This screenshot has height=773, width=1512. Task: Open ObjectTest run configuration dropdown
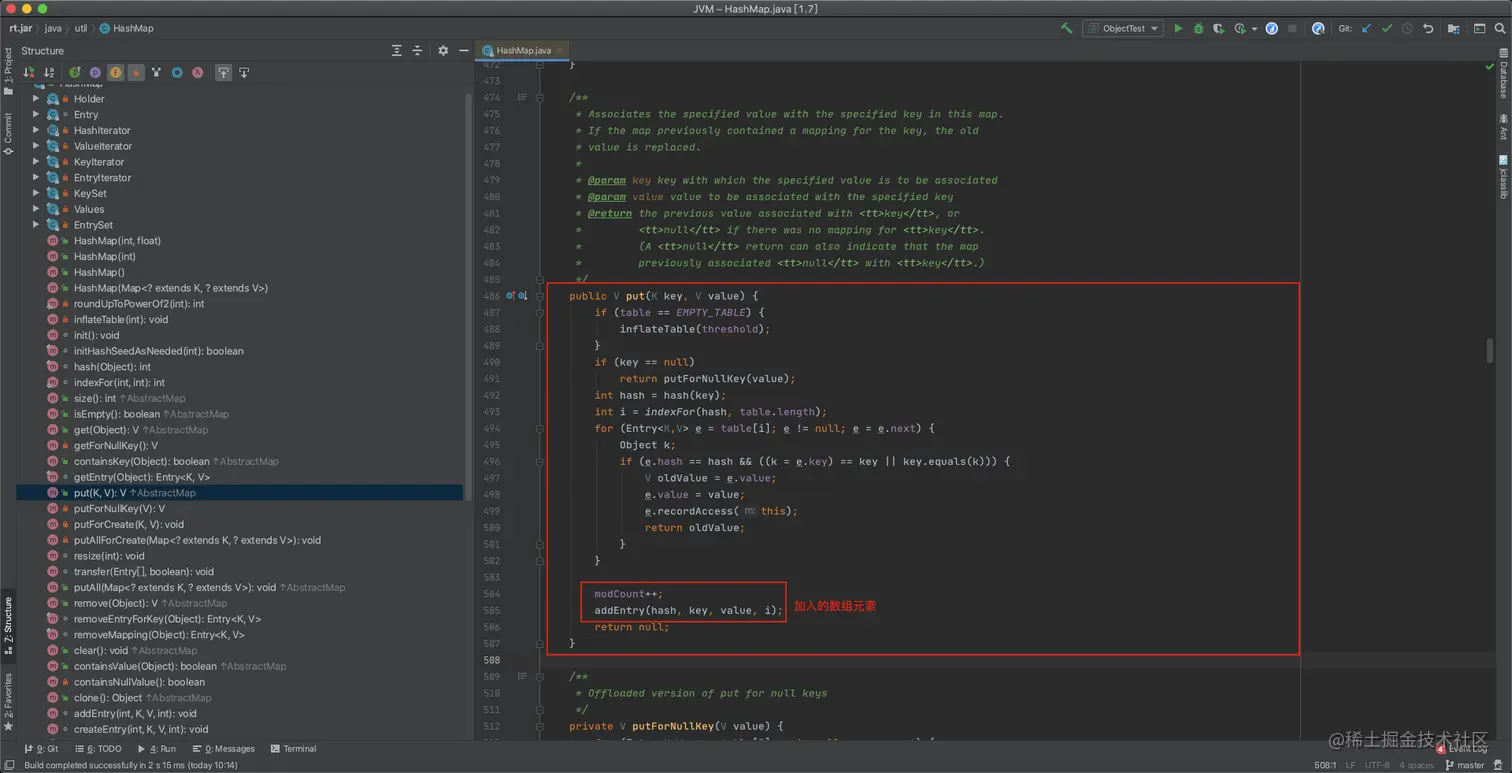tap(1123, 28)
